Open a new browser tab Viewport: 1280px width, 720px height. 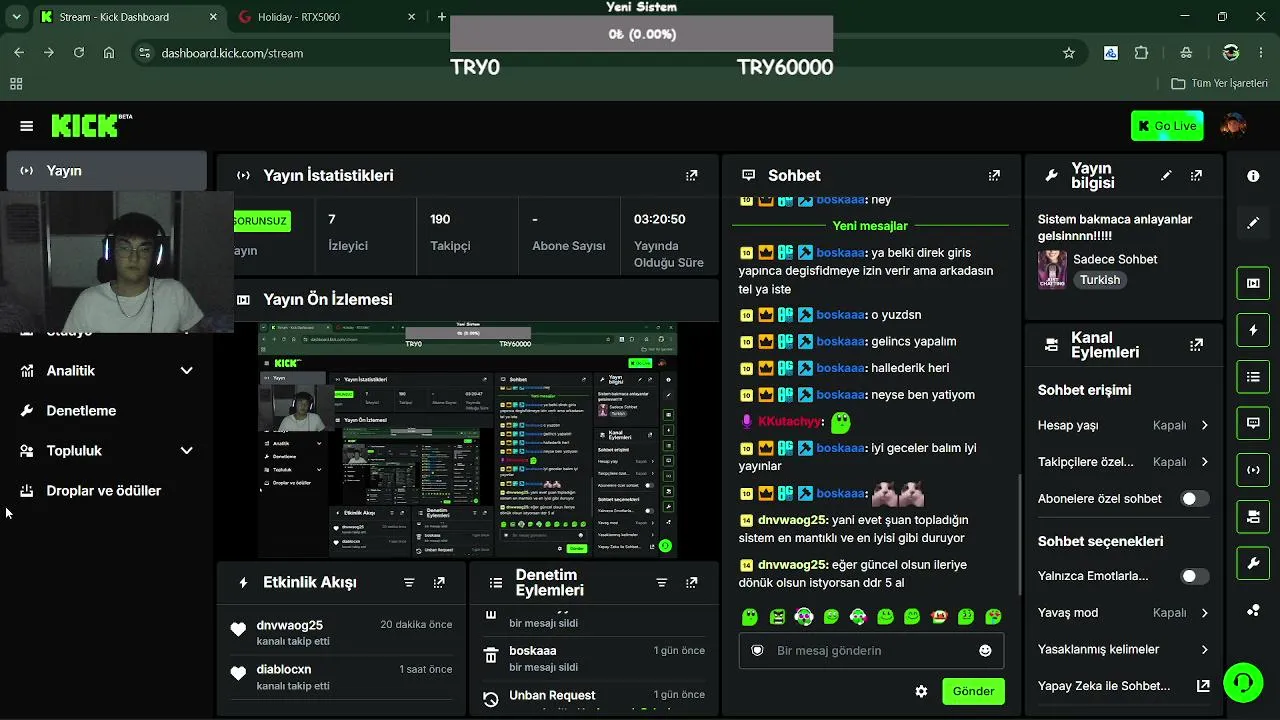click(x=442, y=17)
